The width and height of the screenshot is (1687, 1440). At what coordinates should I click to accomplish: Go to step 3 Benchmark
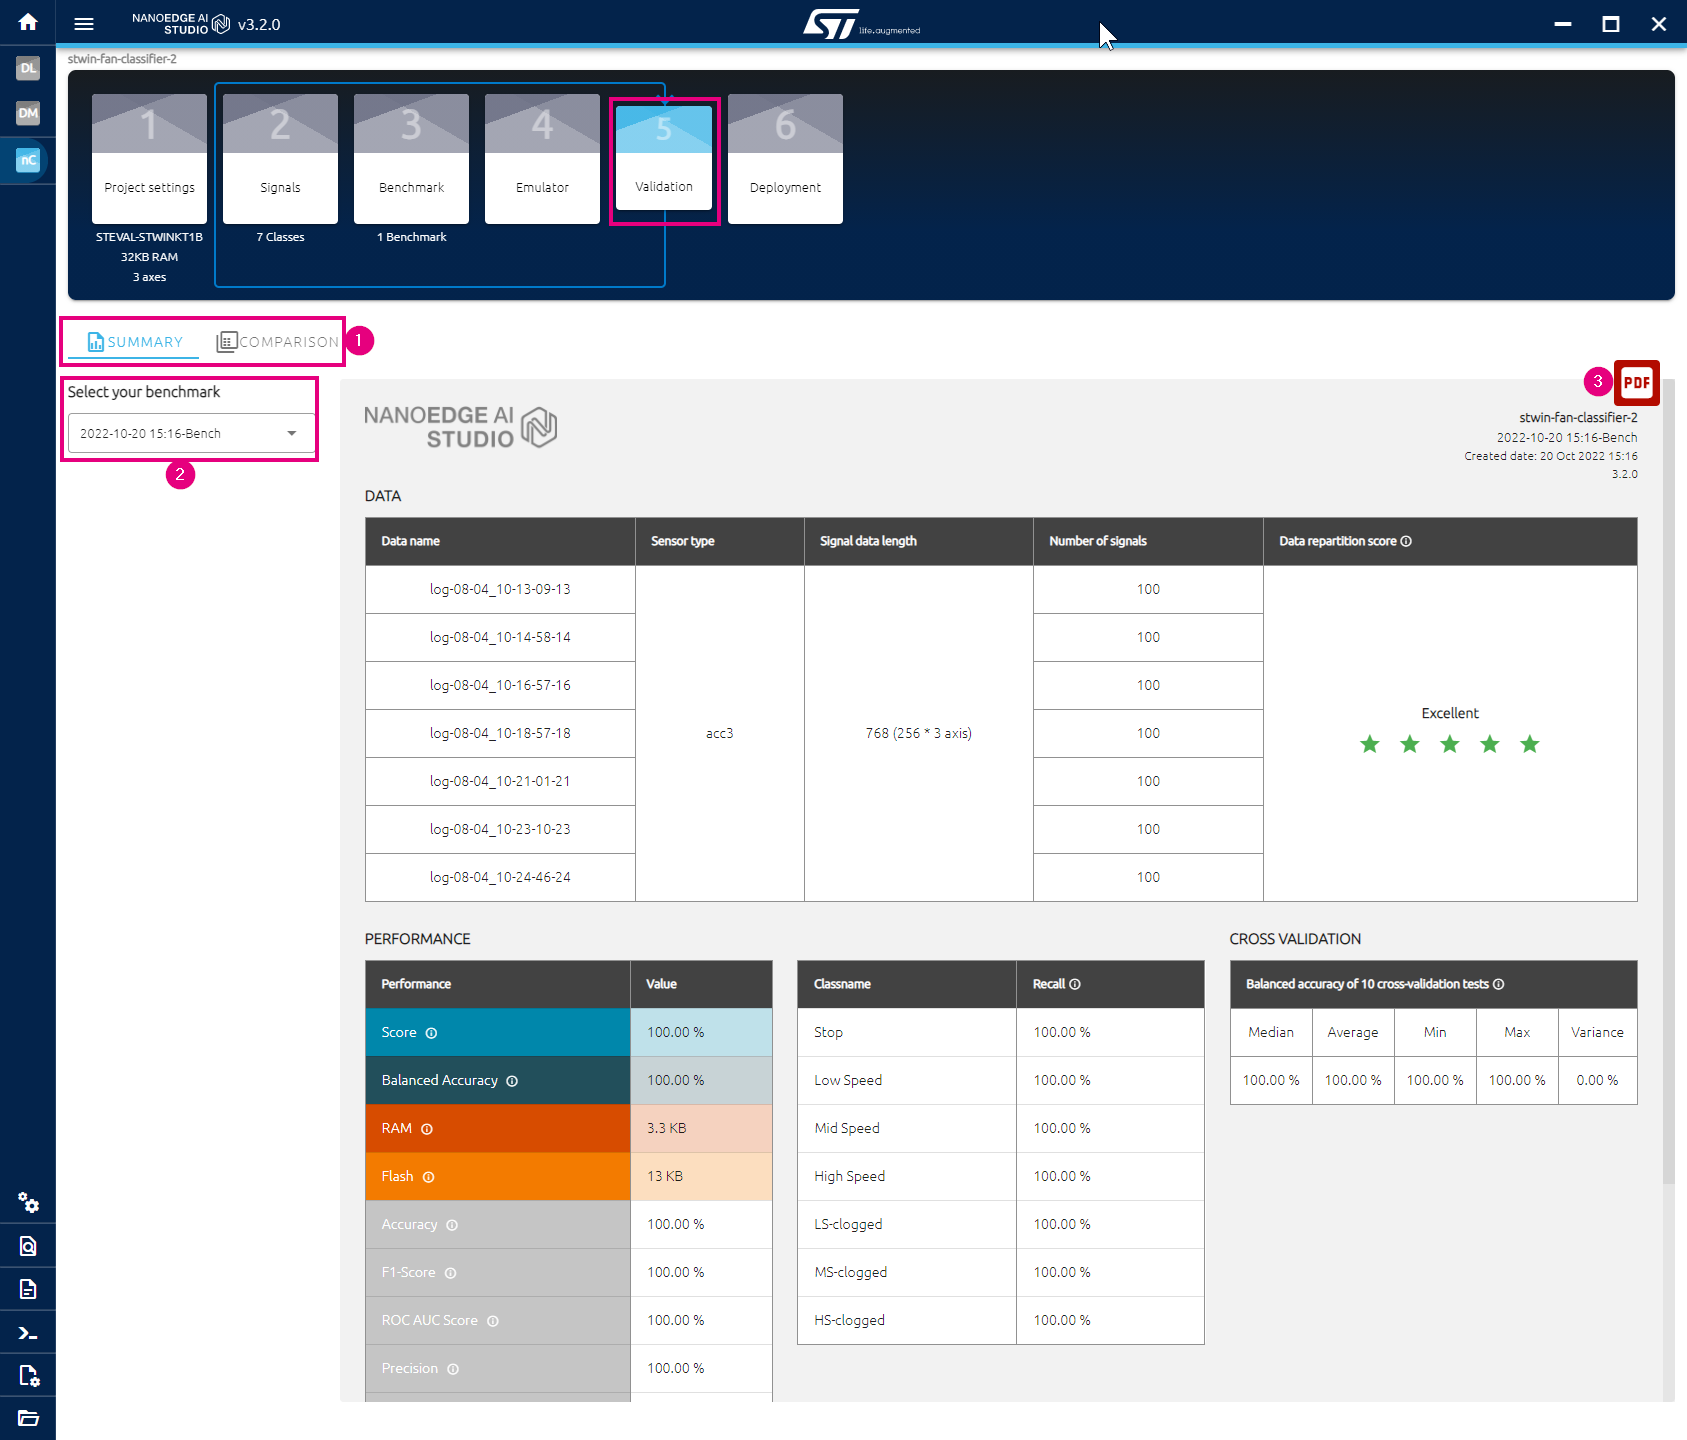[x=411, y=158]
